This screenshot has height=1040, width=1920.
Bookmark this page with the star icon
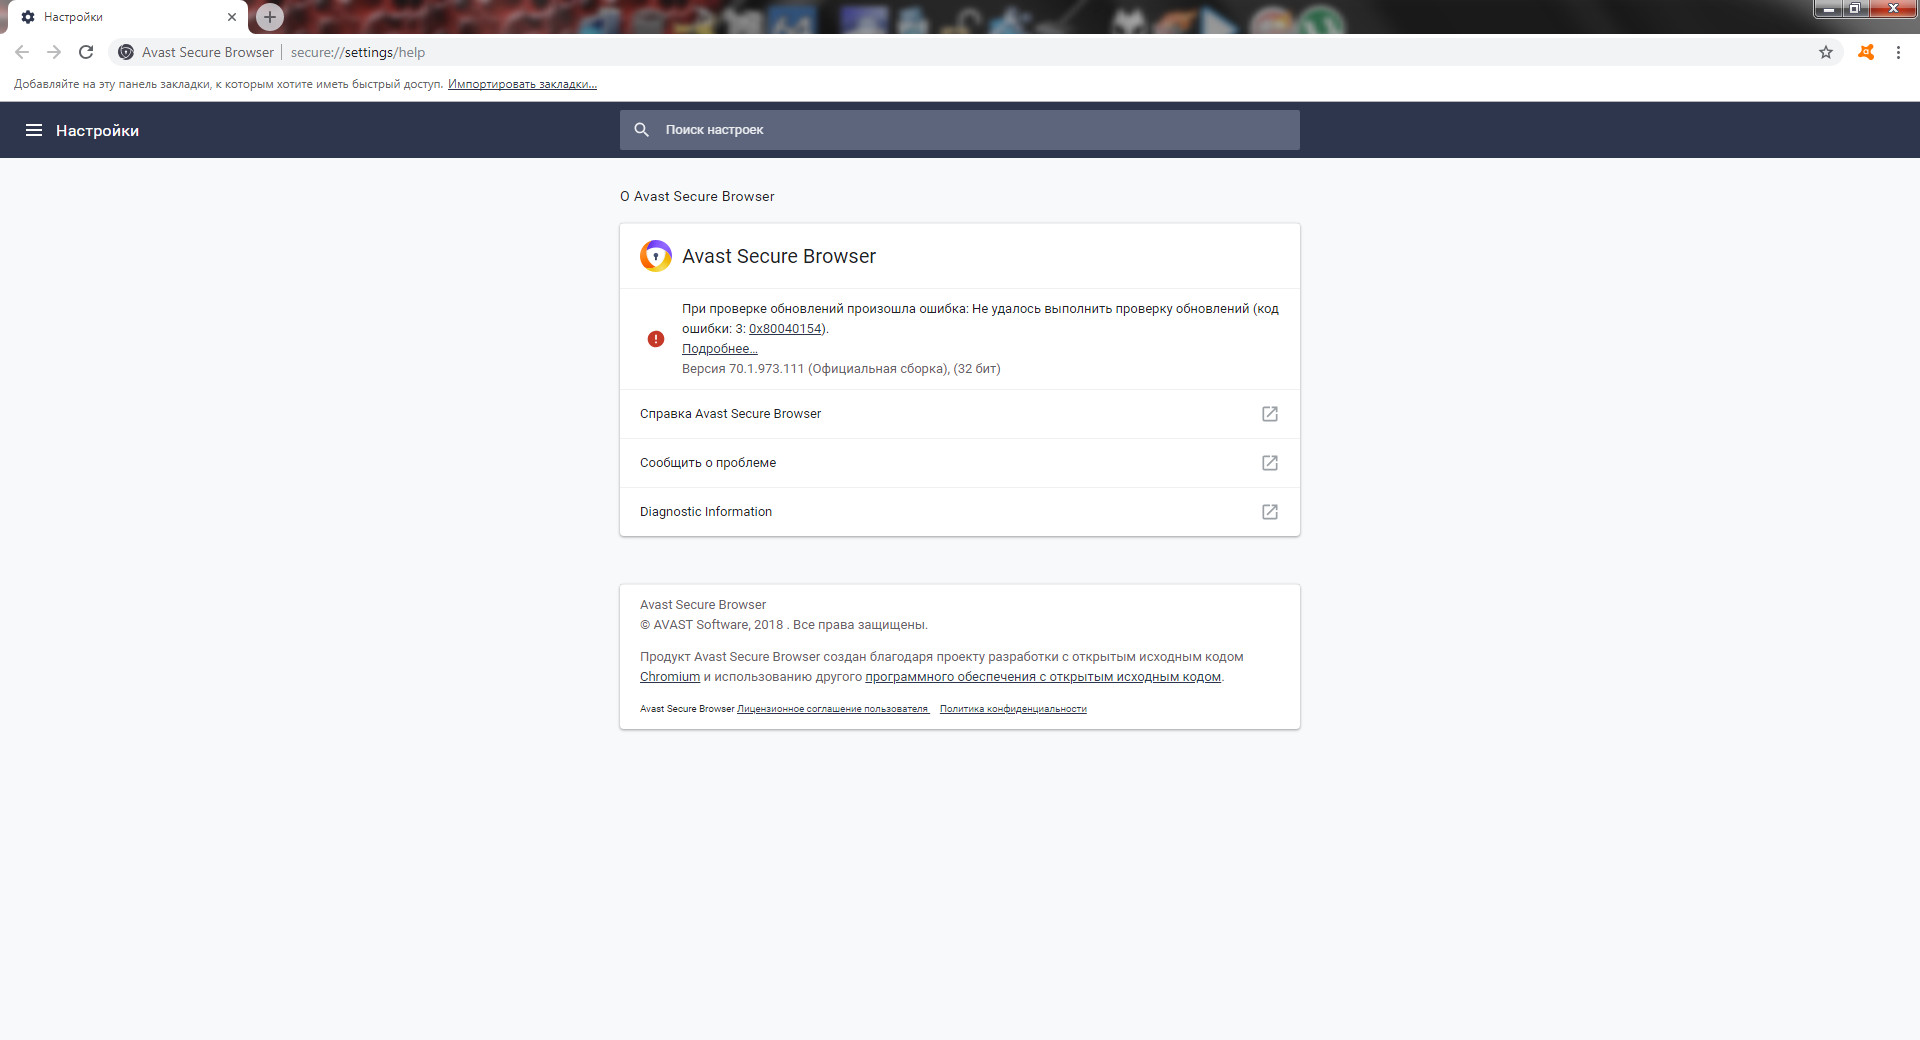coord(1826,52)
